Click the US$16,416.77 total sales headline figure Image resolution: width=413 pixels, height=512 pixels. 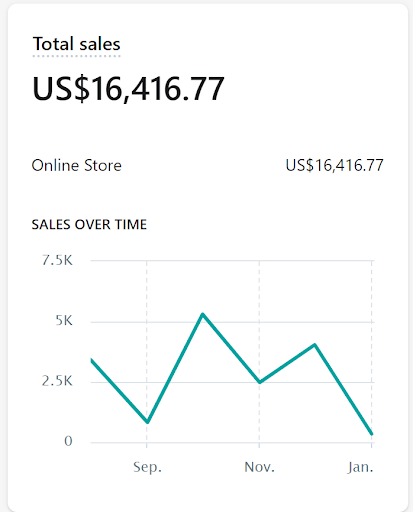(128, 89)
